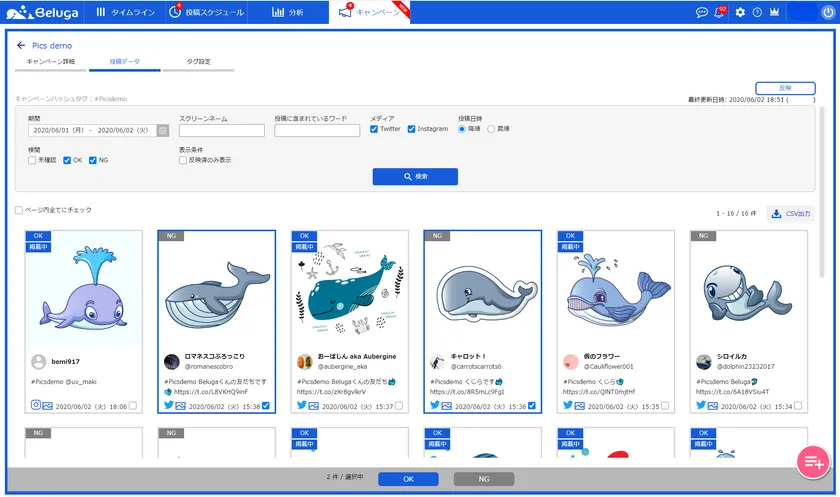The width and height of the screenshot is (840, 497).
Task: Click the https://t.co/L8VKHQ9inF link
Action: [x=211, y=392]
